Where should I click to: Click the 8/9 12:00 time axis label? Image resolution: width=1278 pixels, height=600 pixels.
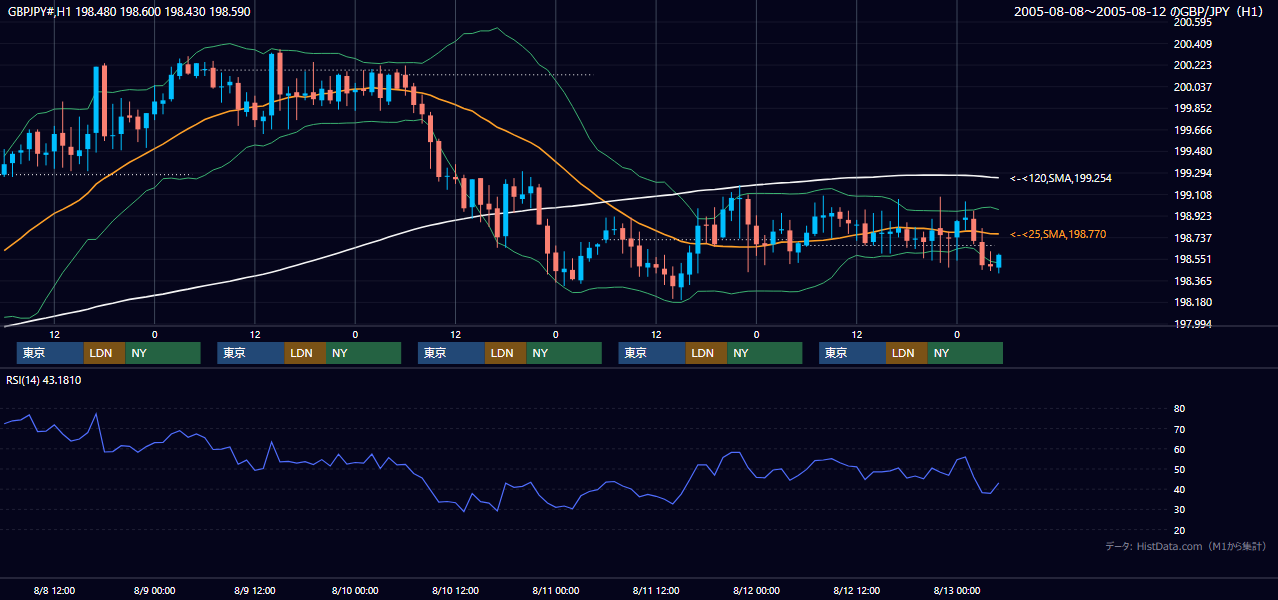click(254, 590)
